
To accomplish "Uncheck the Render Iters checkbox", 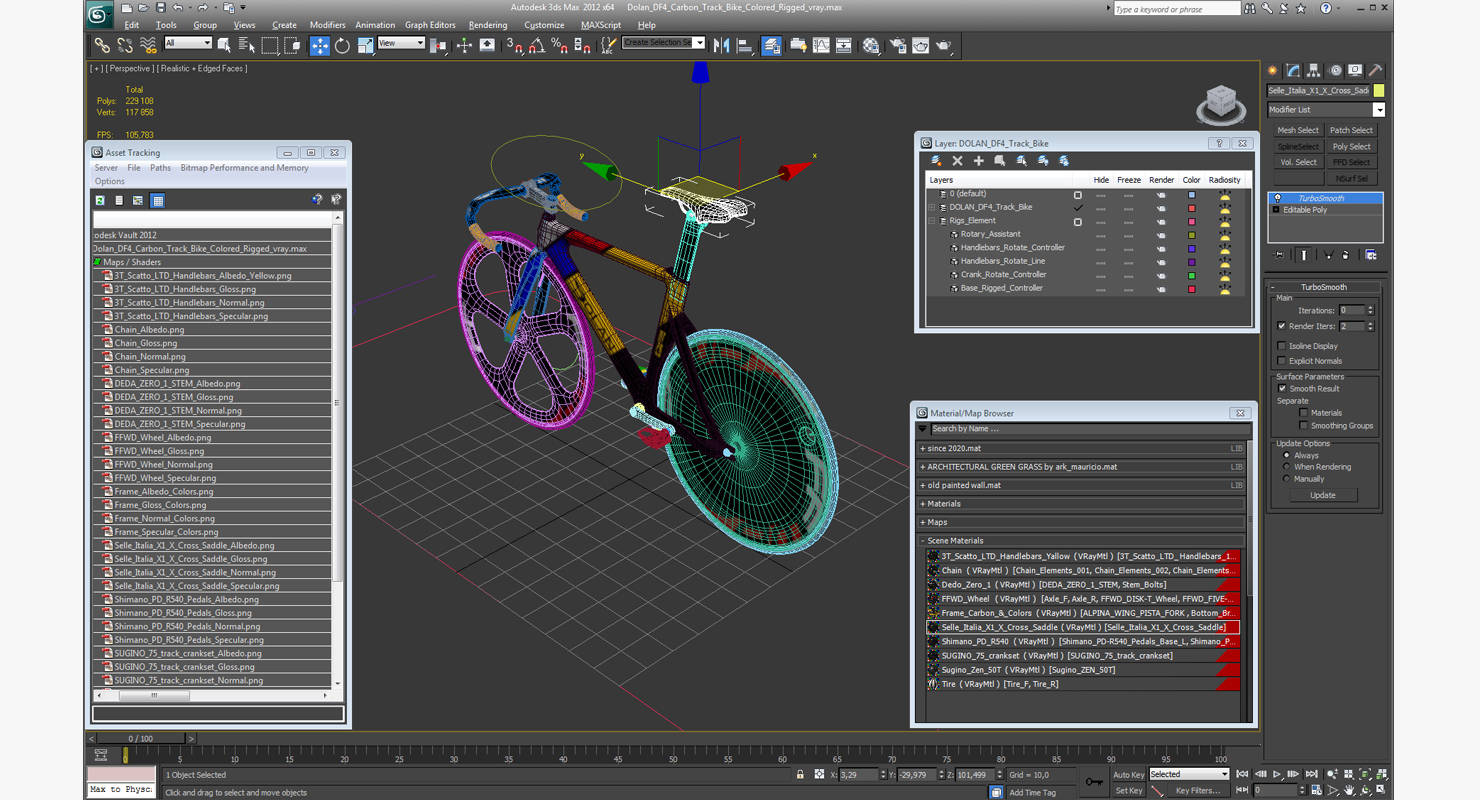I will click(1282, 326).
